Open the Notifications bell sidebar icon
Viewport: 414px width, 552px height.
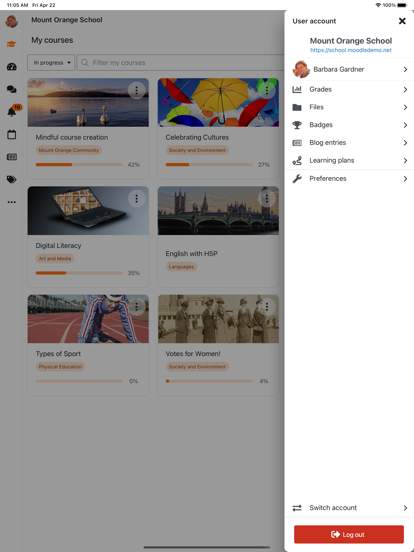[x=12, y=112]
